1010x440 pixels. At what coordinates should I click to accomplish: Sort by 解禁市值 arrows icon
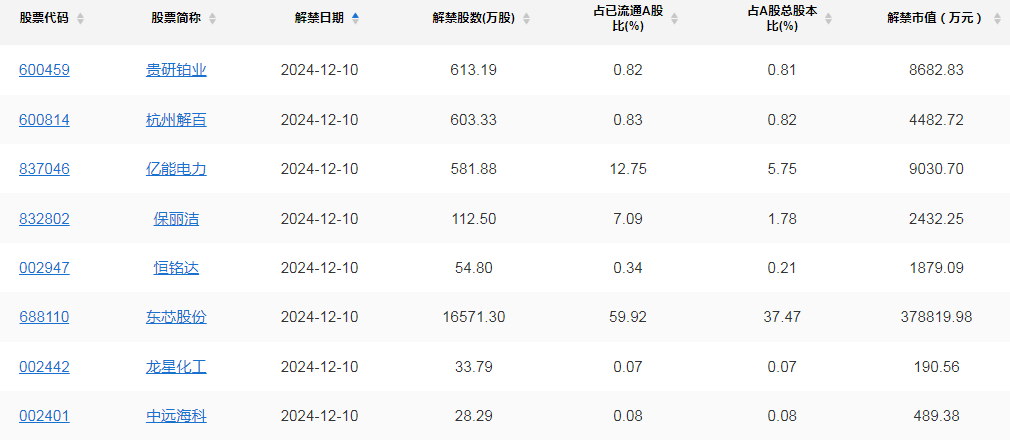click(995, 19)
